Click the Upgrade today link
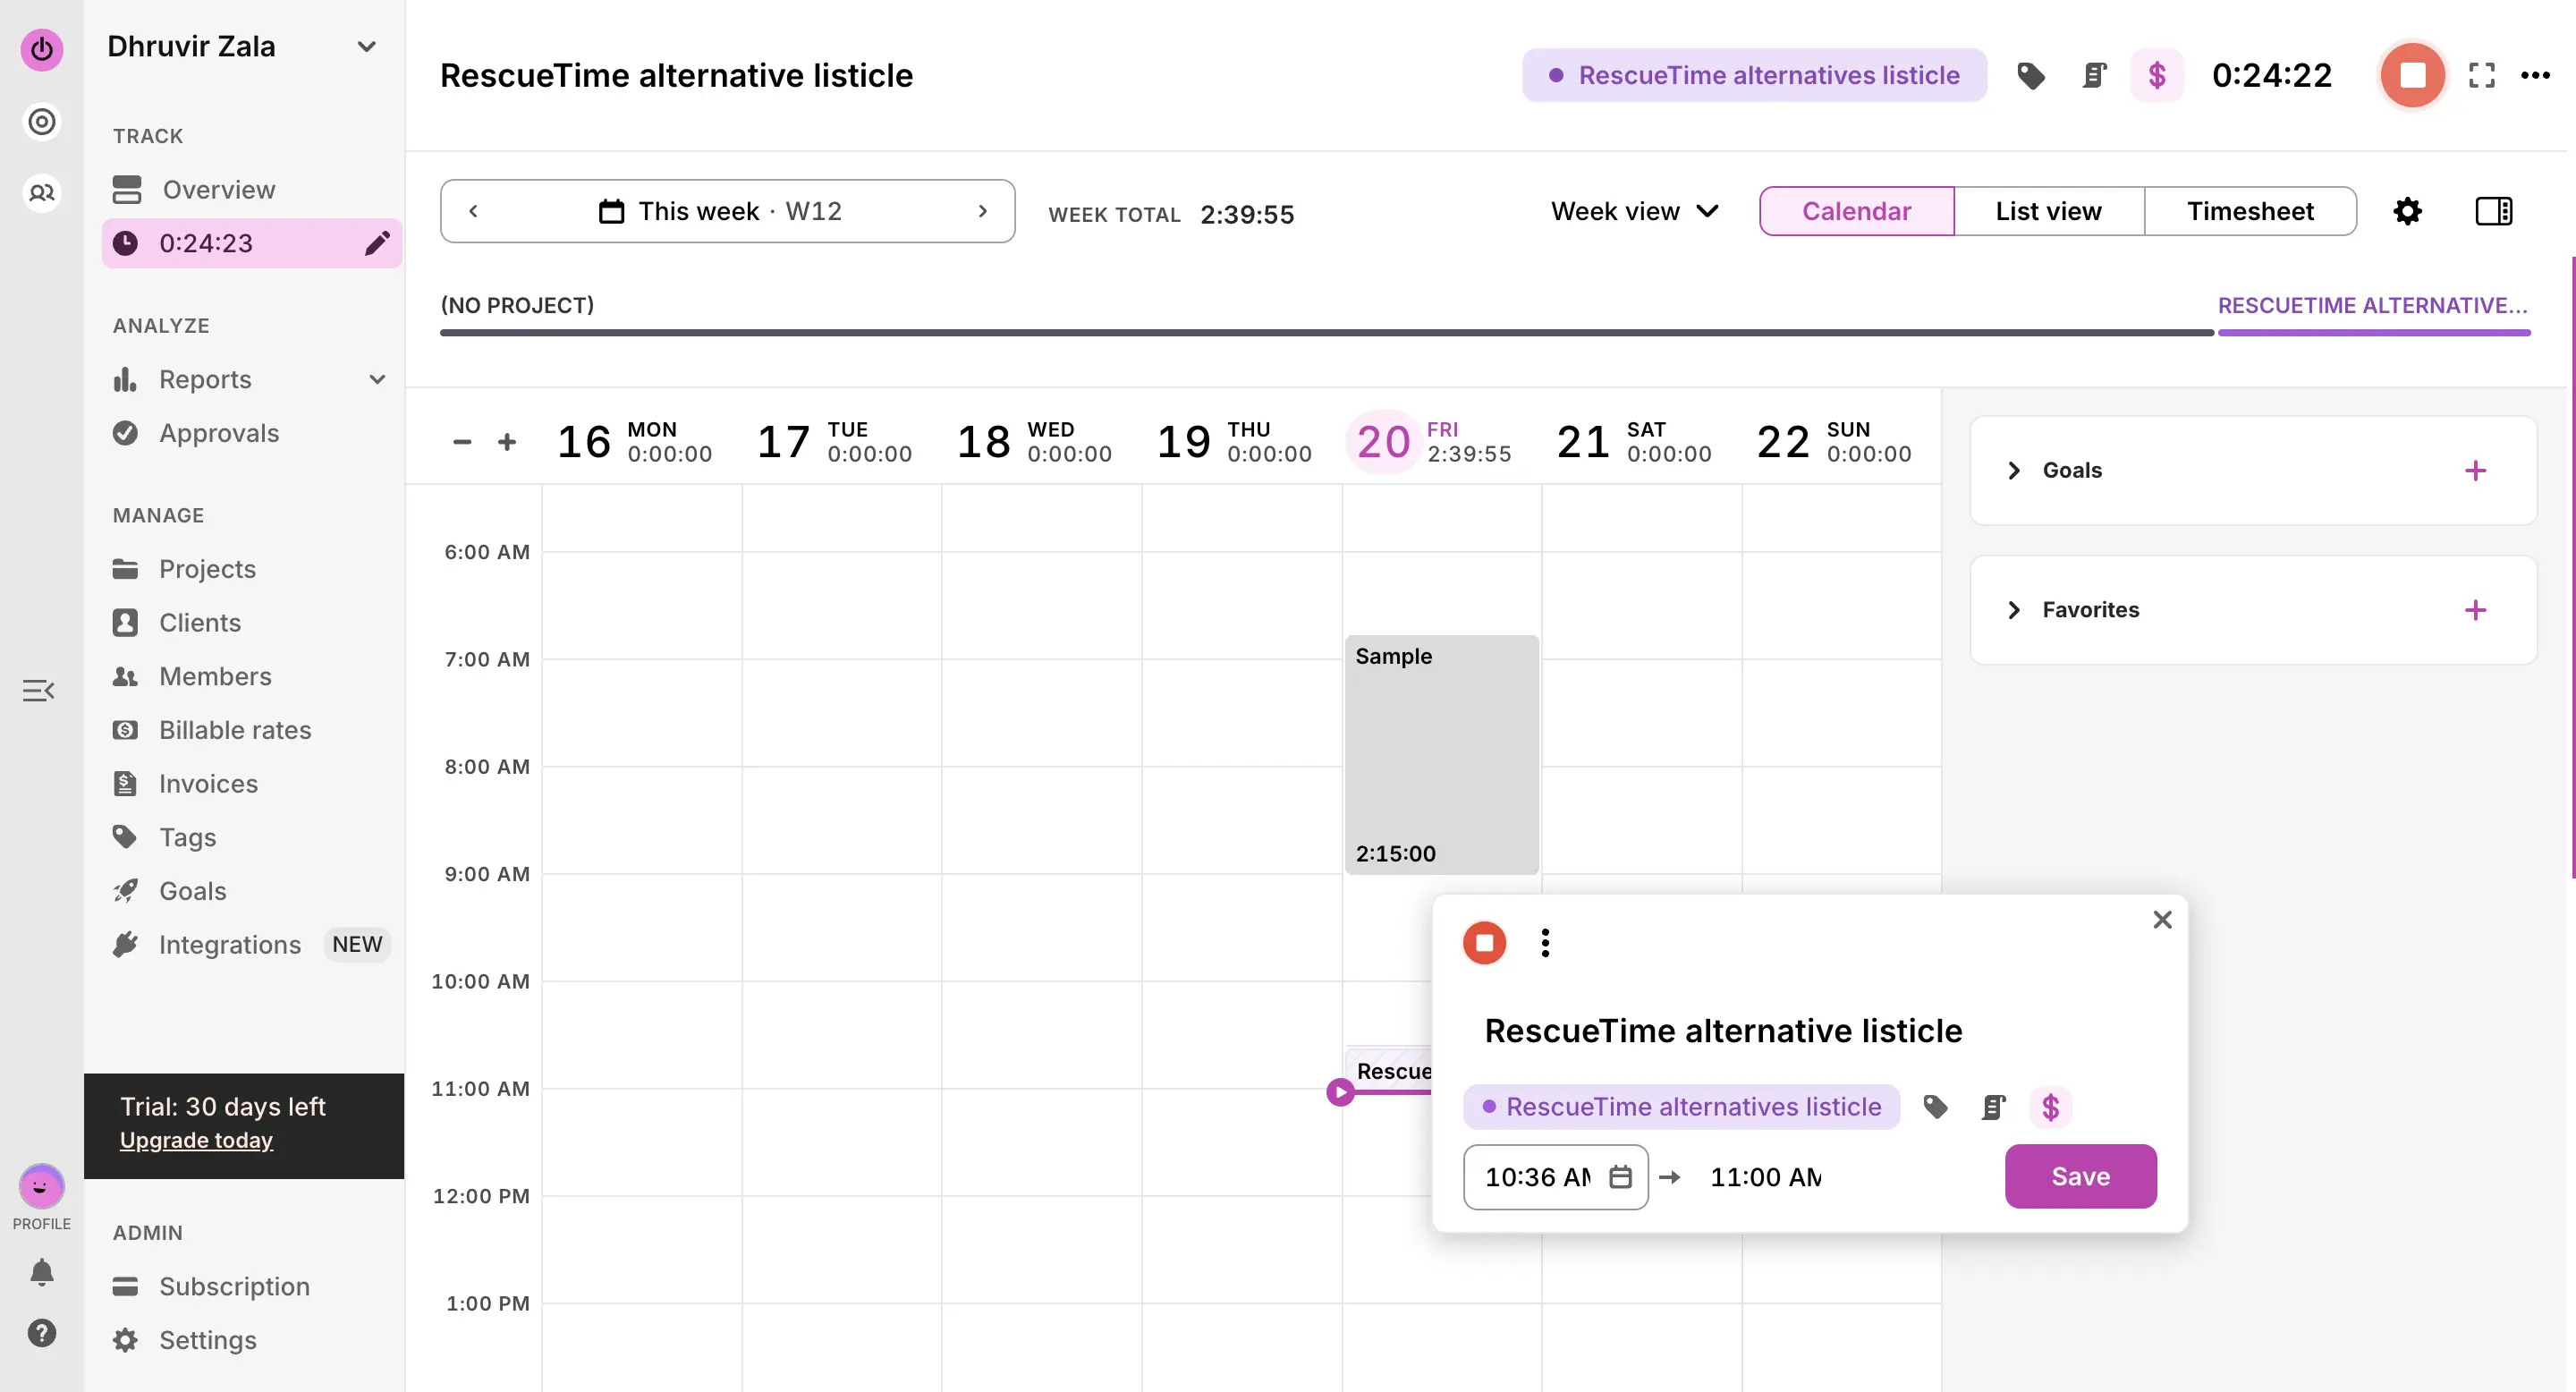The image size is (2576, 1392). tap(196, 1140)
